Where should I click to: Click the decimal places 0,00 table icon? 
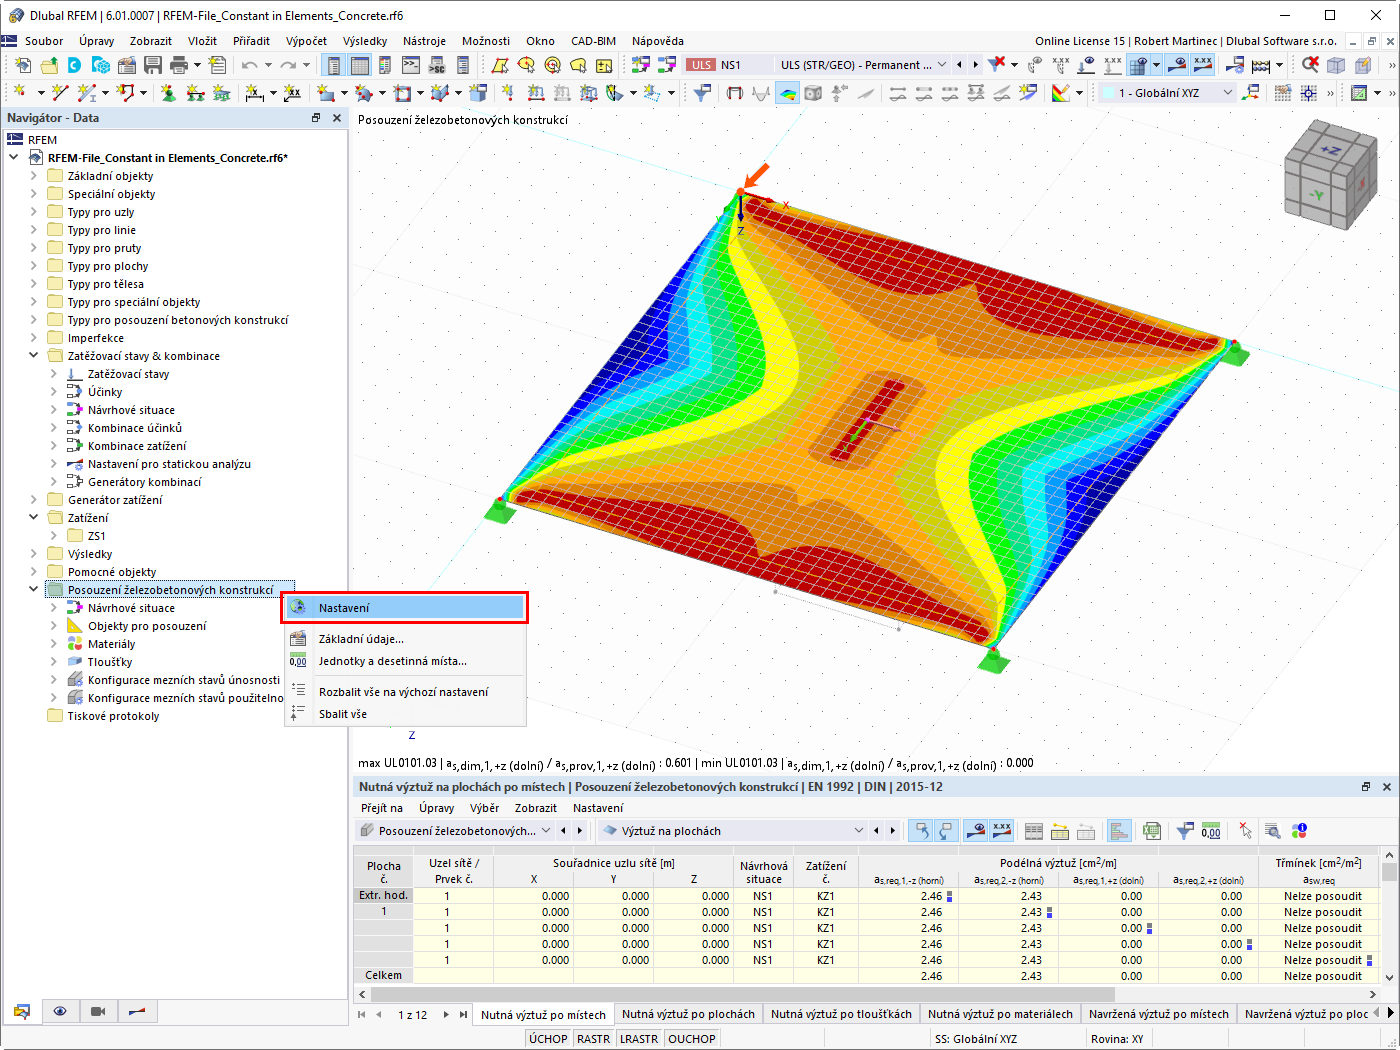[1211, 831]
